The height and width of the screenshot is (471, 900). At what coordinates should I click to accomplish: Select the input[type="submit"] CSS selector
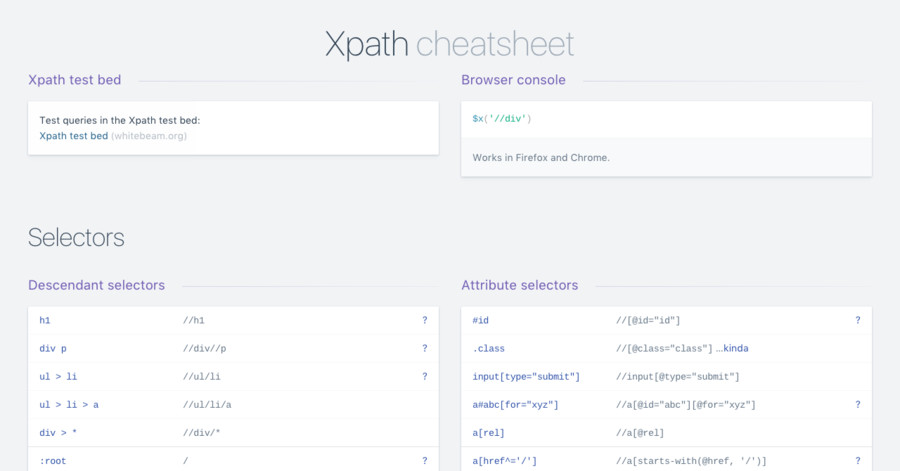point(526,377)
